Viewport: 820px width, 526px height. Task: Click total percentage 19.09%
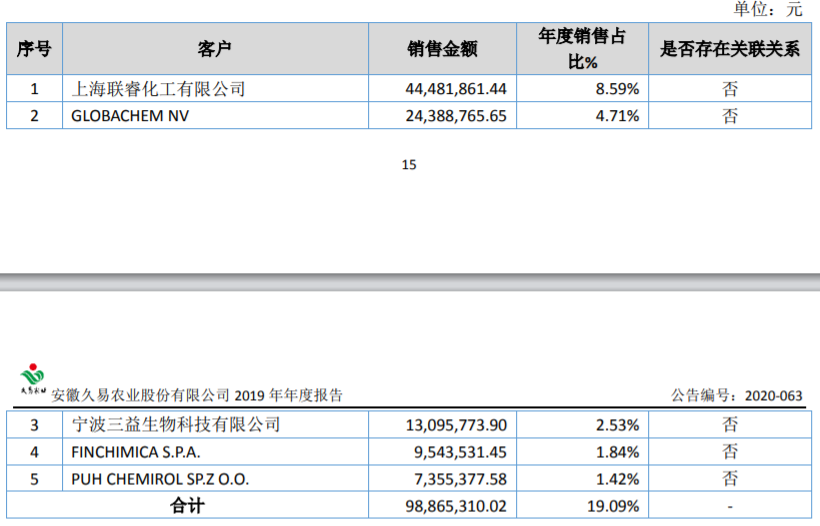click(613, 506)
